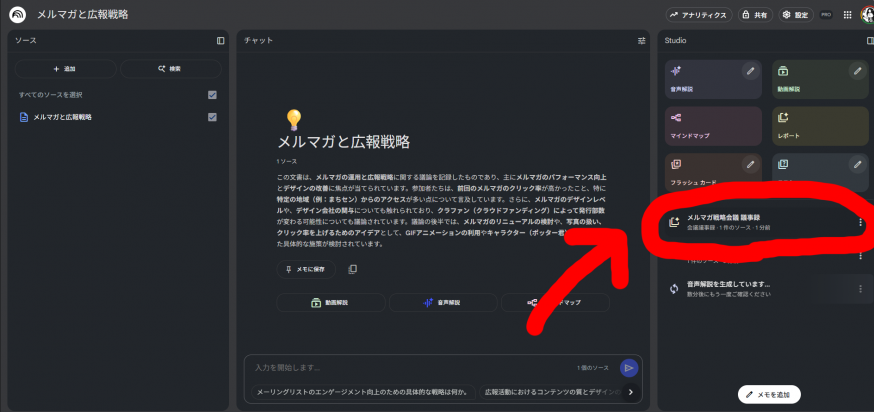Image resolution: width=874 pixels, height=412 pixels.
Task: Open the アナリティクス page
Action: [x=698, y=15]
